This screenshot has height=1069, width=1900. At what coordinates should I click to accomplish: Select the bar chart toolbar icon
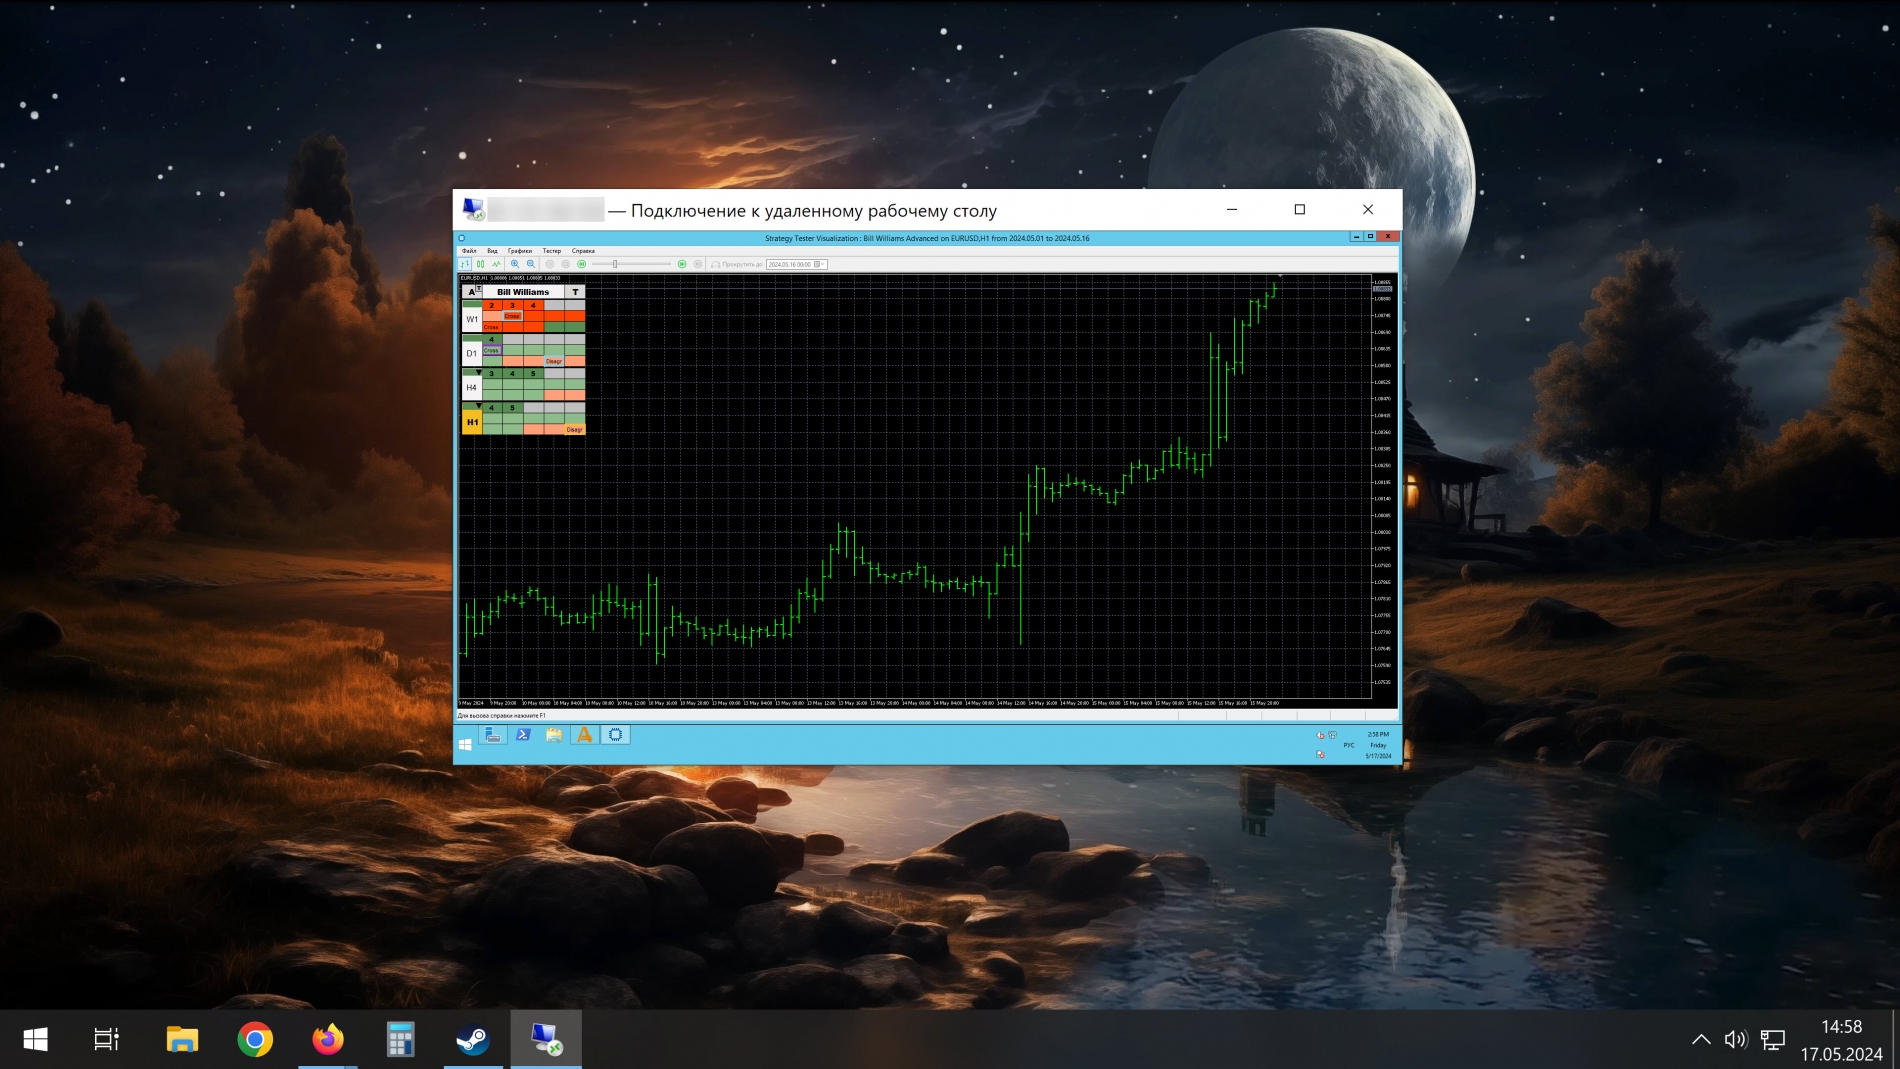465,264
